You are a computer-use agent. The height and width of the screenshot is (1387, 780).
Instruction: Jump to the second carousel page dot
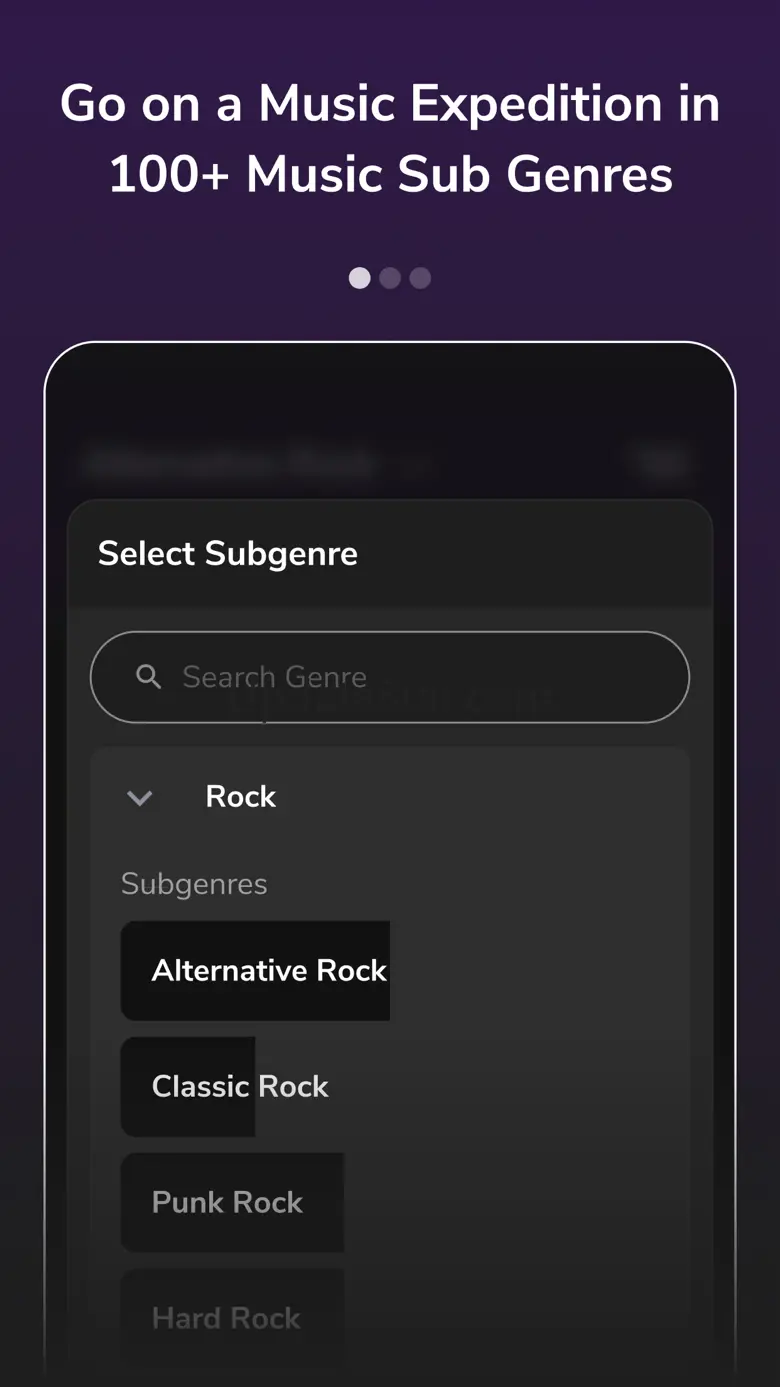pos(390,278)
